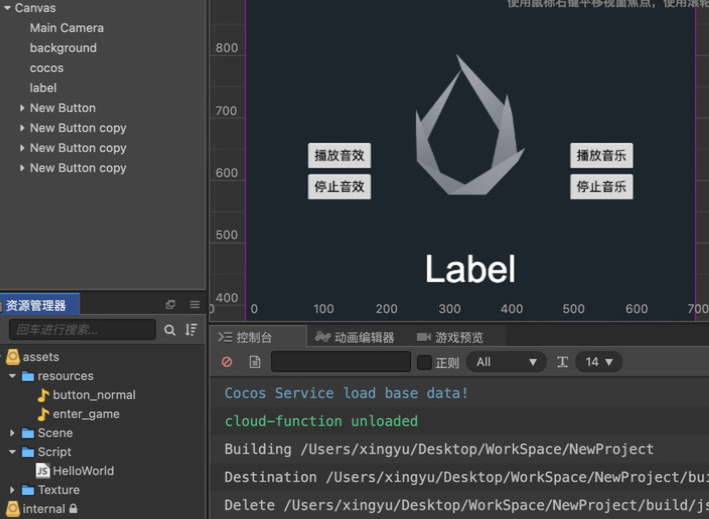Open the 动画编辑器 tab
709x519 pixels.
tap(355, 337)
